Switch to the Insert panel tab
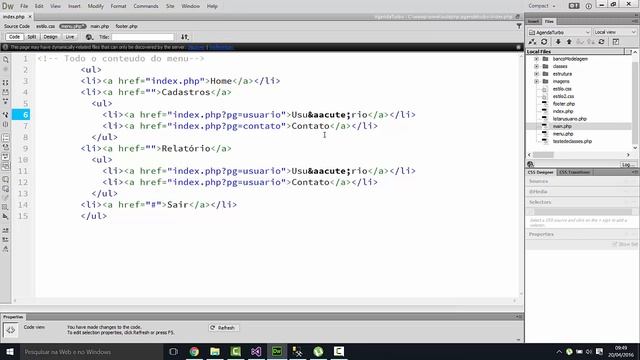The height and width of the screenshot is (360, 640). (x=533, y=21)
